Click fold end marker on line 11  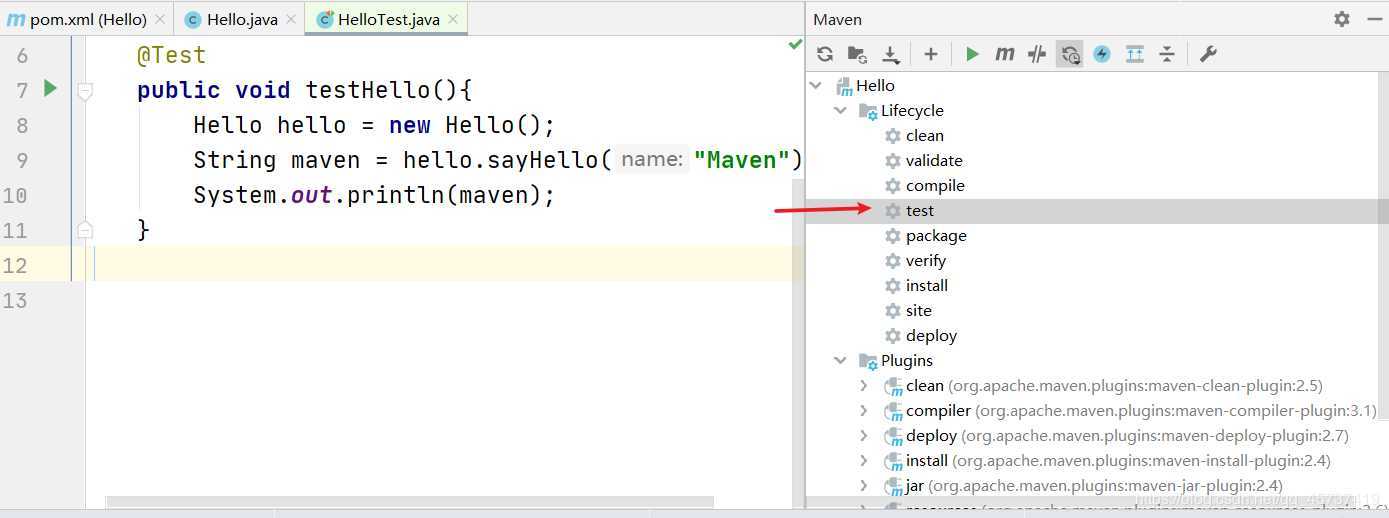point(85,230)
